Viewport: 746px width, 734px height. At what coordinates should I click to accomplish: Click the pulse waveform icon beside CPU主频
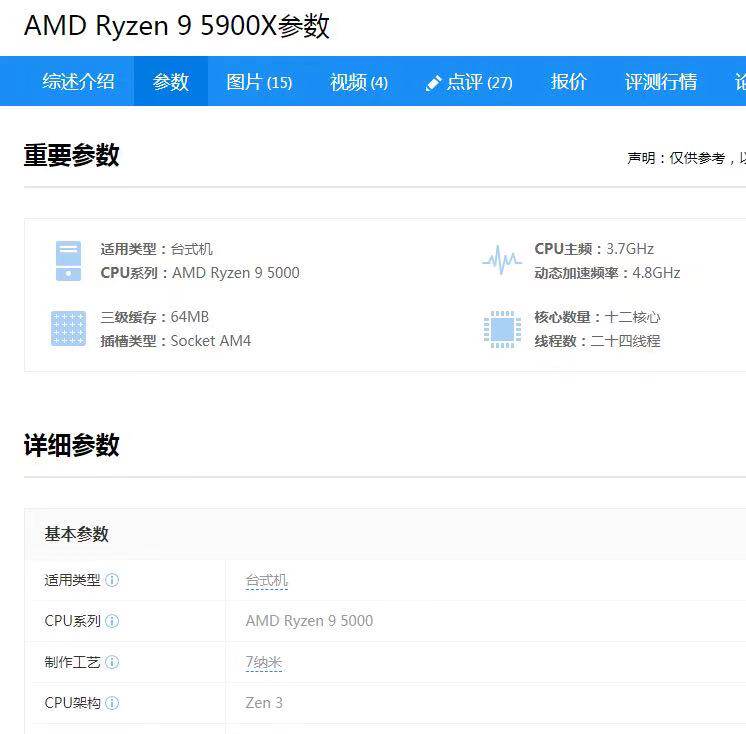[x=501, y=260]
